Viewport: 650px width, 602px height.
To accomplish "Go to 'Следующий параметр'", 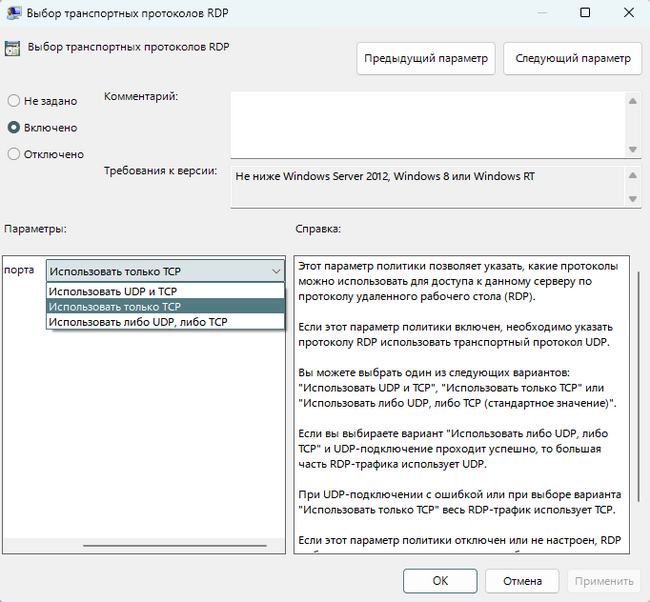I will [x=572, y=58].
